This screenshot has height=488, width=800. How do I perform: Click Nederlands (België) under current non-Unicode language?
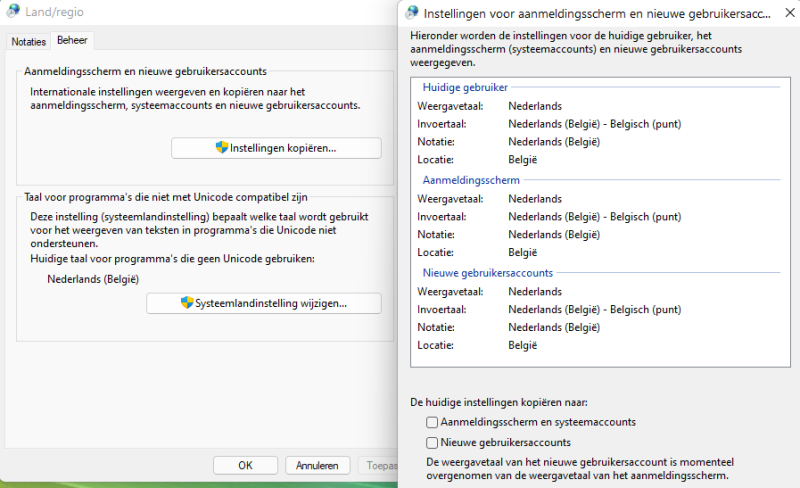[x=93, y=279]
